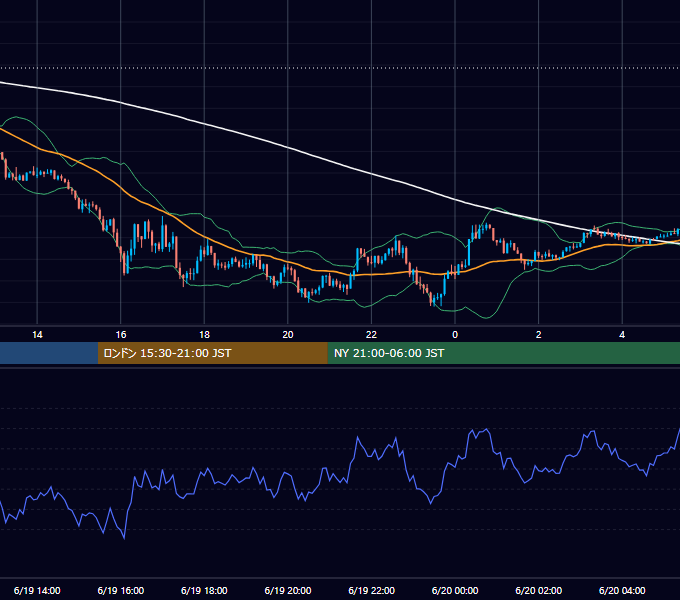The width and height of the screenshot is (680, 600).
Task: Click the 14 hour label on price chart axis
Action: (37, 335)
